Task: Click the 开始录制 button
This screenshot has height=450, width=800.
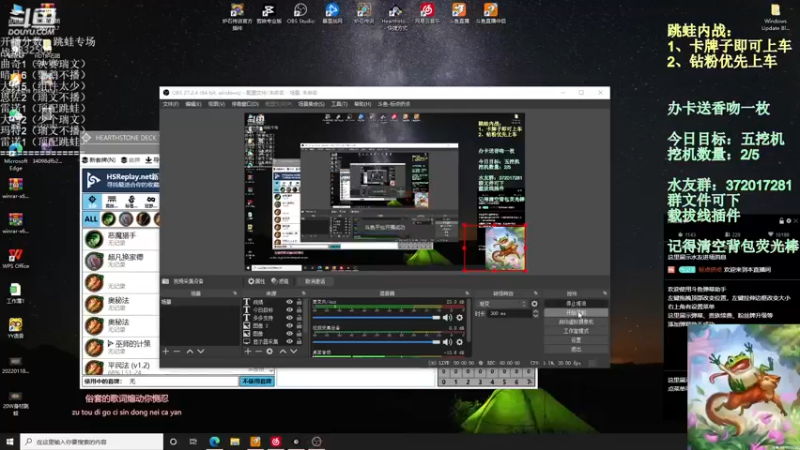Action: click(x=576, y=313)
